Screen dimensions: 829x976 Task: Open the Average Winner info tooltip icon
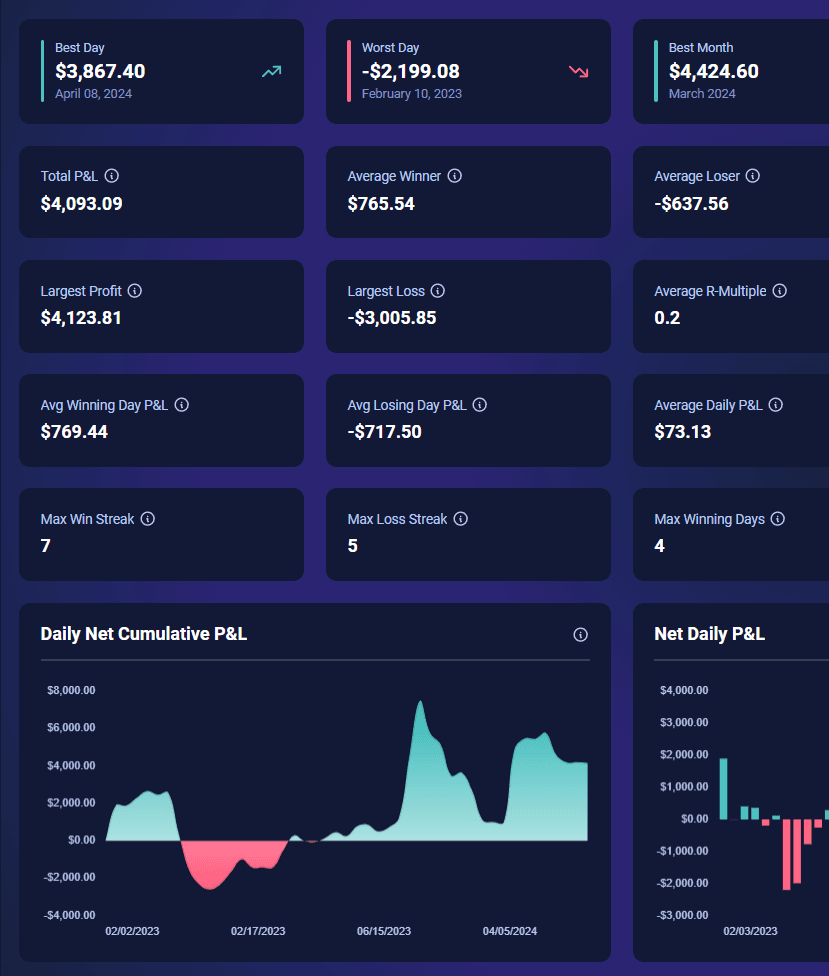pos(455,176)
